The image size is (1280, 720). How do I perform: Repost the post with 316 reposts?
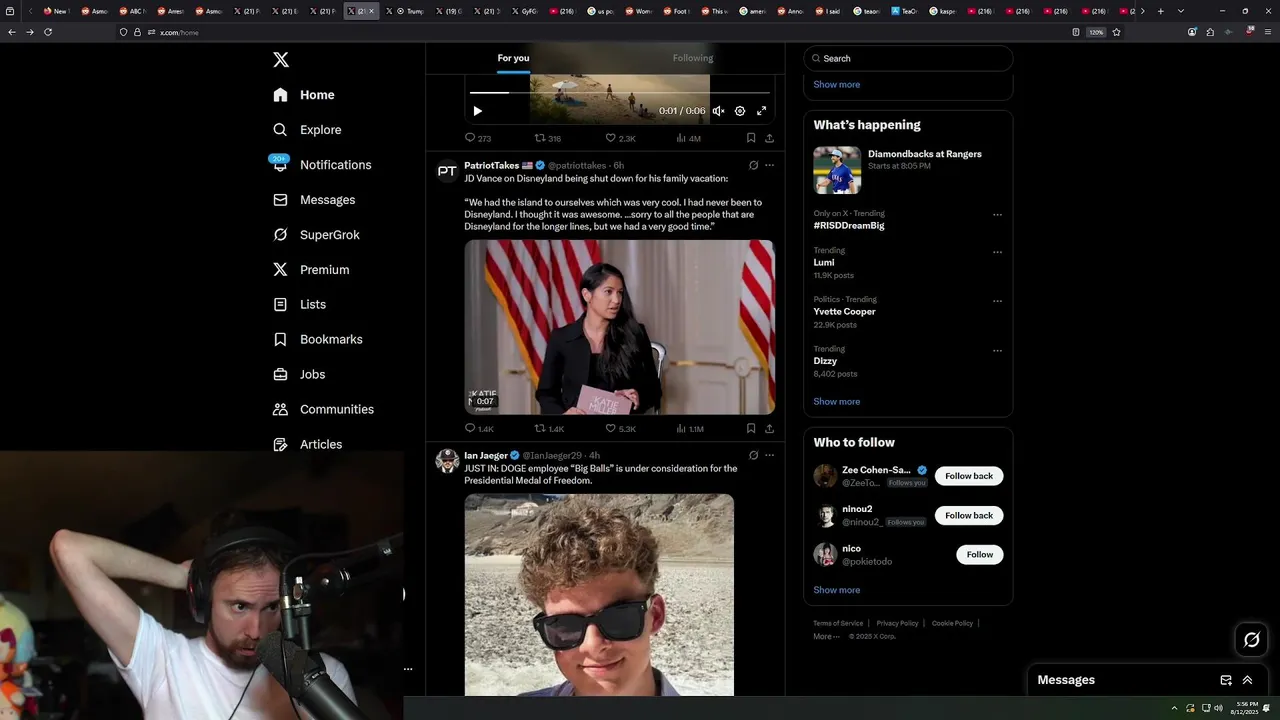tap(548, 138)
